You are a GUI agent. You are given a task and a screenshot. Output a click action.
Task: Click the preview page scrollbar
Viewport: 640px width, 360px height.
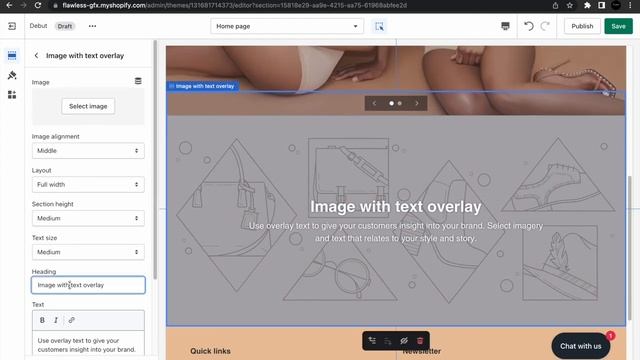pyautogui.click(x=630, y=248)
